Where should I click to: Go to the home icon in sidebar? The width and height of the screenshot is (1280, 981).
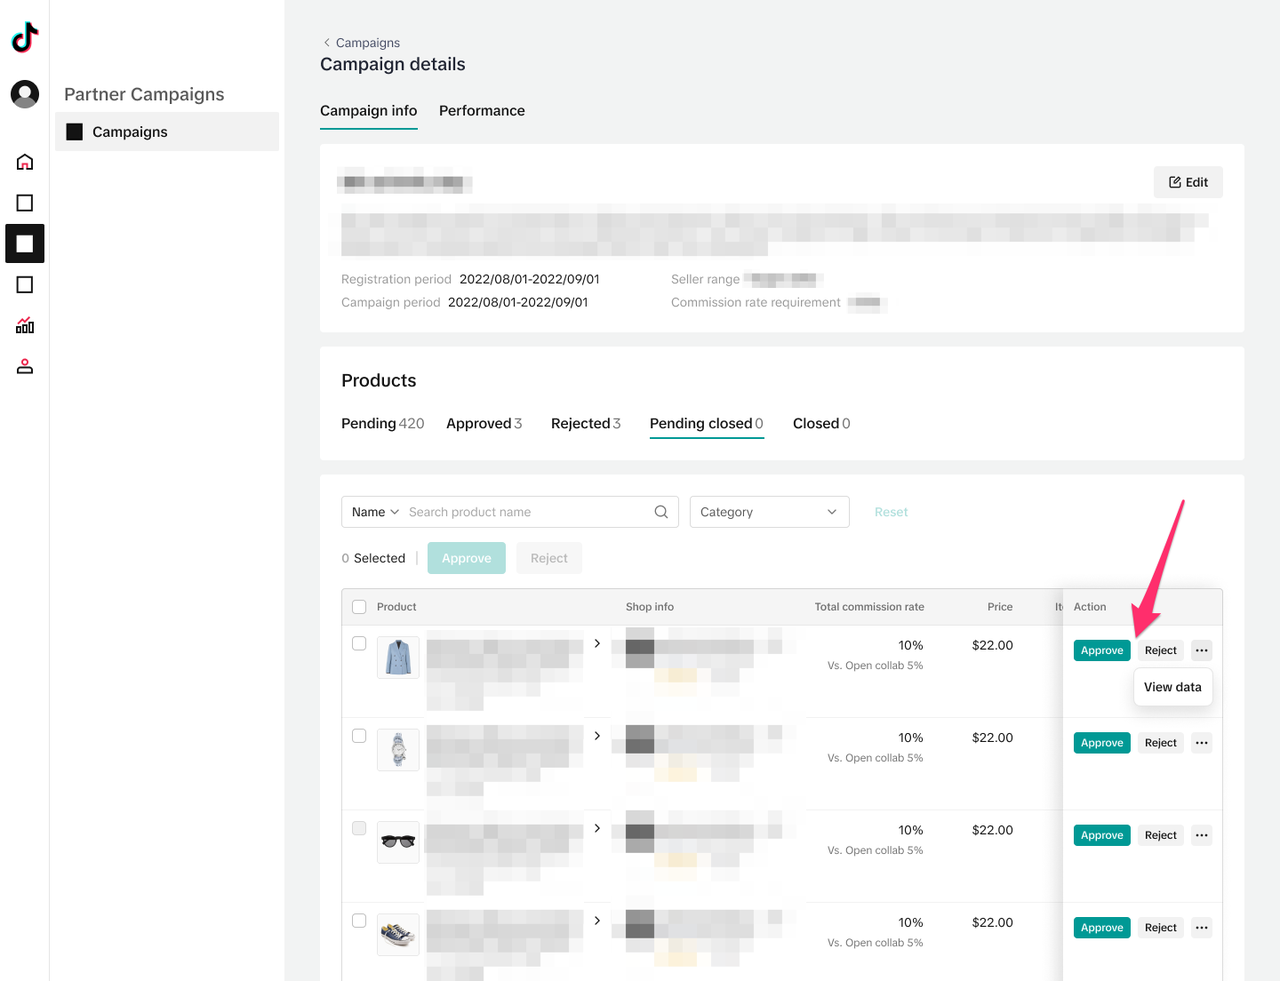pos(25,162)
